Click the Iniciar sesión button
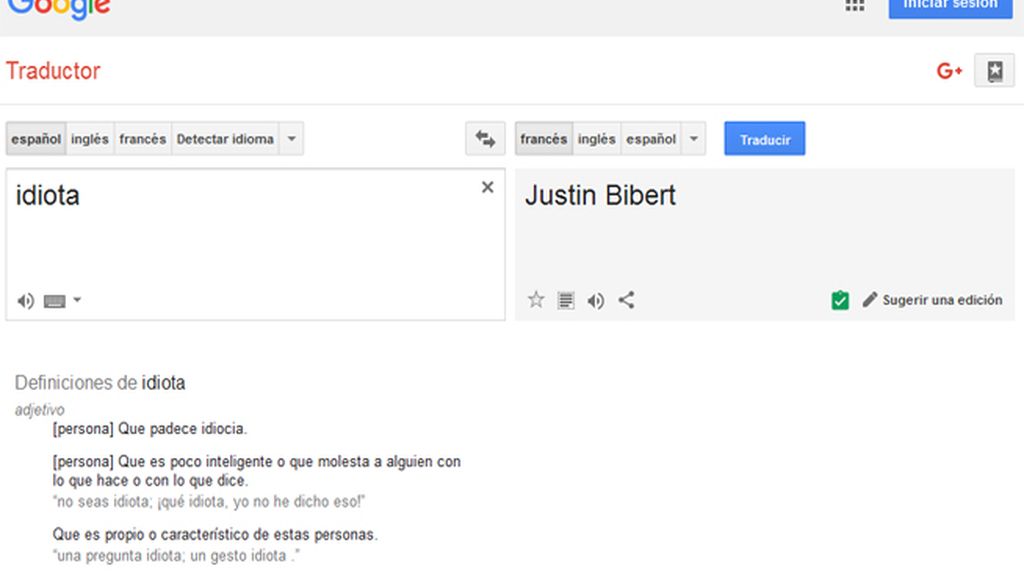The image size is (1024, 576). [950, 7]
